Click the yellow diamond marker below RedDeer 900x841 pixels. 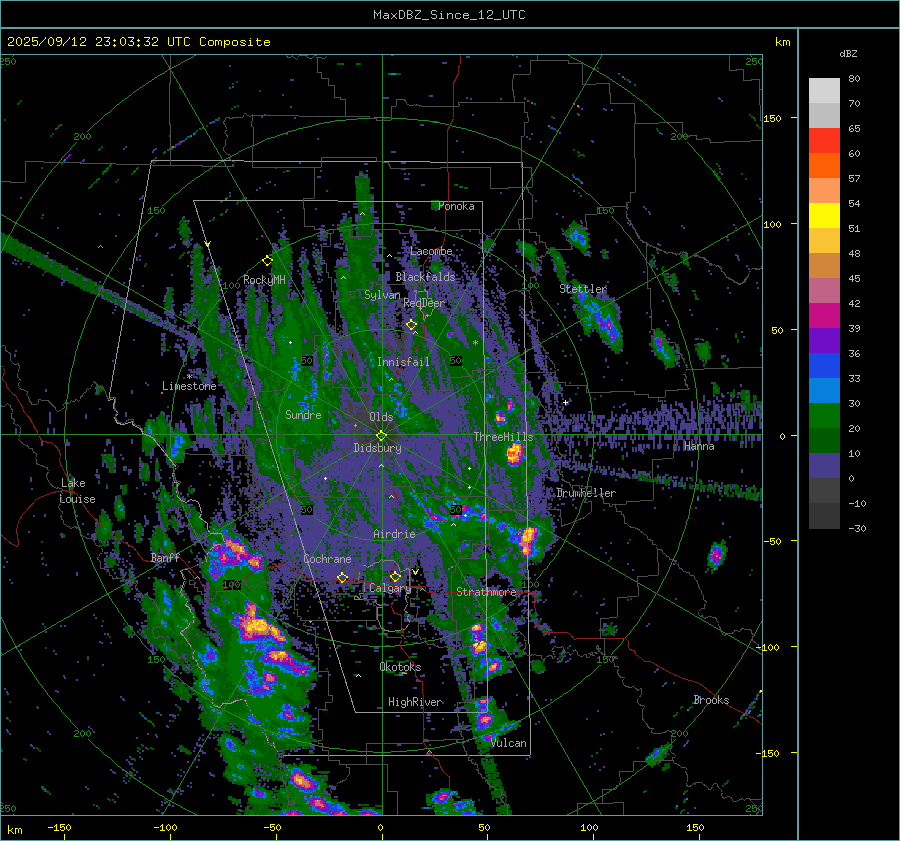point(412,325)
